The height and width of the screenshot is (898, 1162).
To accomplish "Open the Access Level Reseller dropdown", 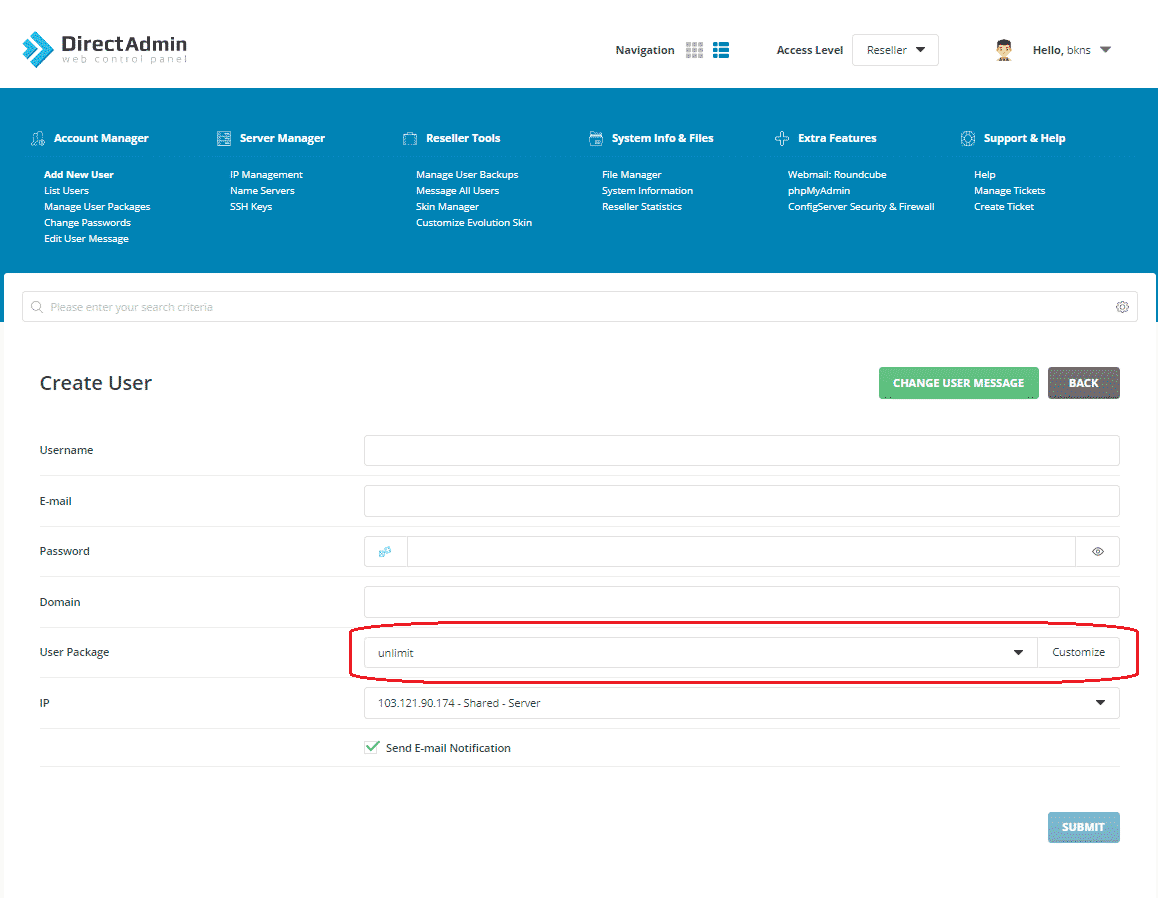I will (x=895, y=50).
